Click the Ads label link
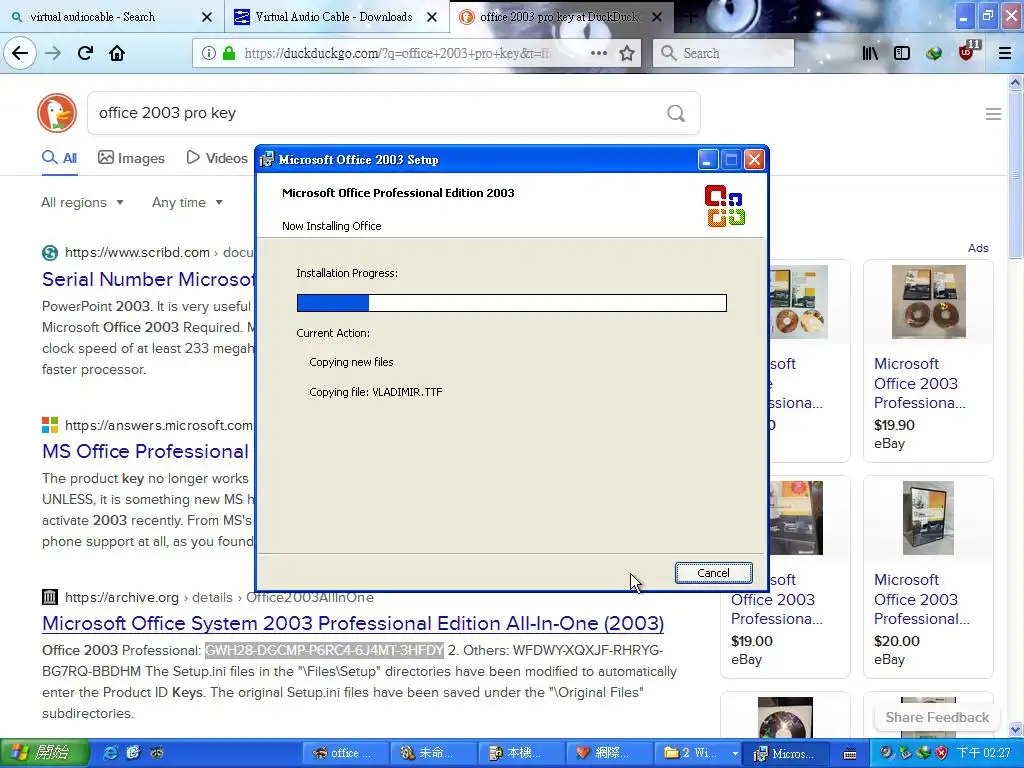Screen dimensions: 1024x768 coord(978,248)
